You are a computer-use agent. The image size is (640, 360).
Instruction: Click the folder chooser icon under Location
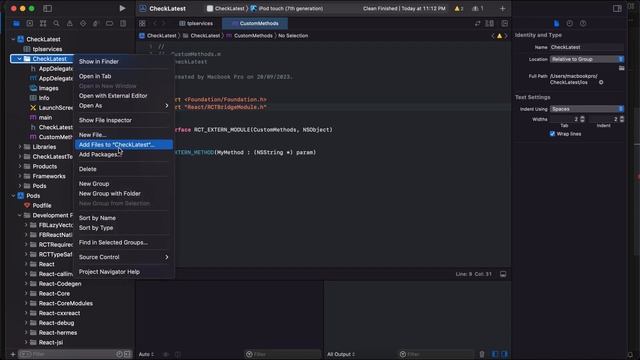coord(621,68)
